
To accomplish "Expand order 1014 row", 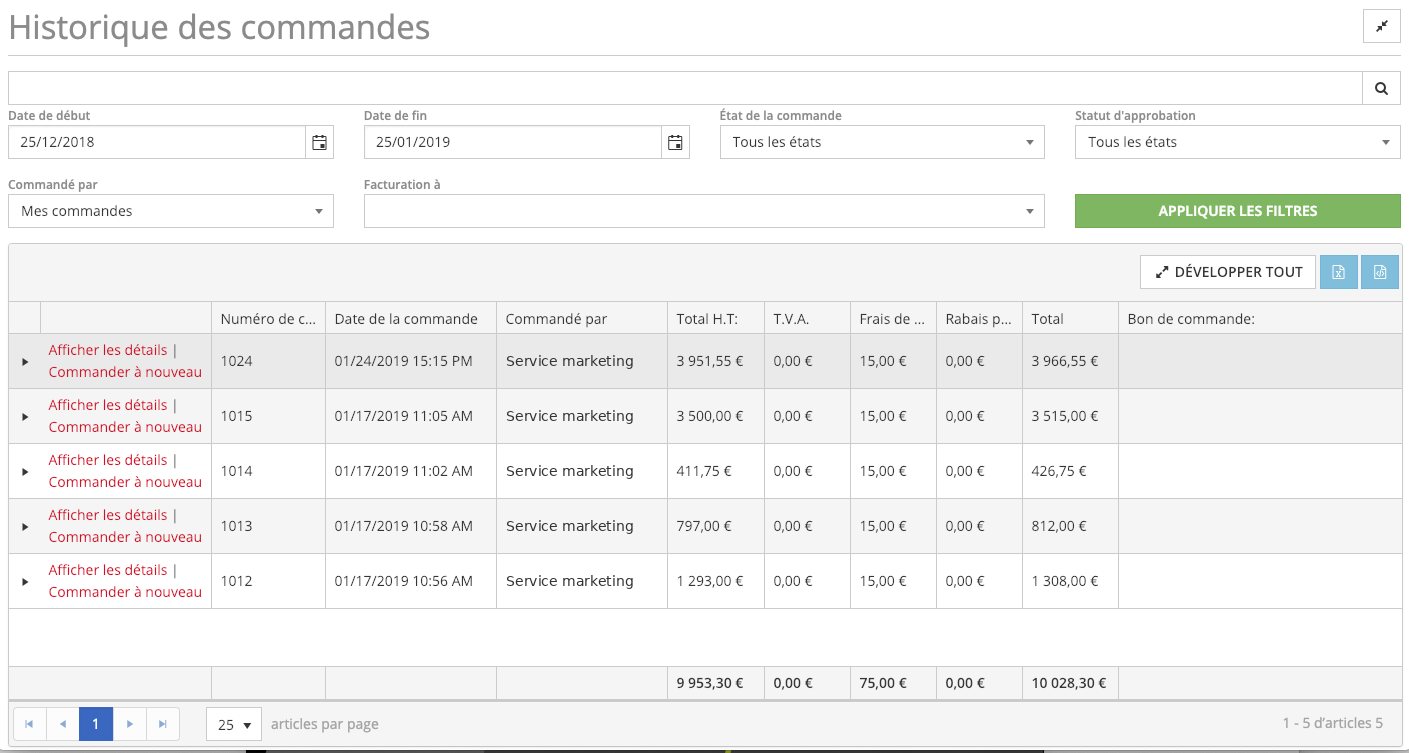I will point(25,471).
